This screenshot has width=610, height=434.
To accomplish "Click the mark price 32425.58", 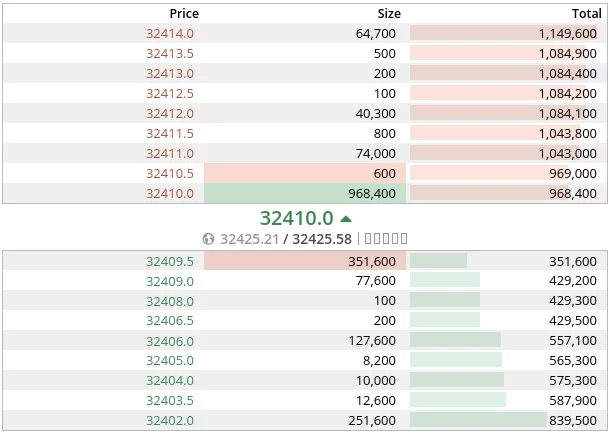I will click(x=321, y=239).
